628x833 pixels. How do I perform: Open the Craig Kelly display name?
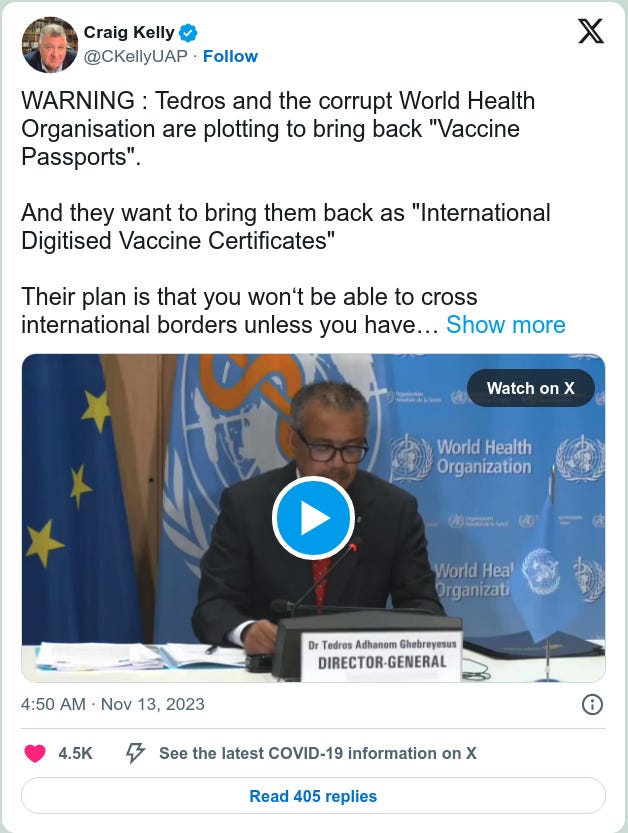[x=129, y=32]
